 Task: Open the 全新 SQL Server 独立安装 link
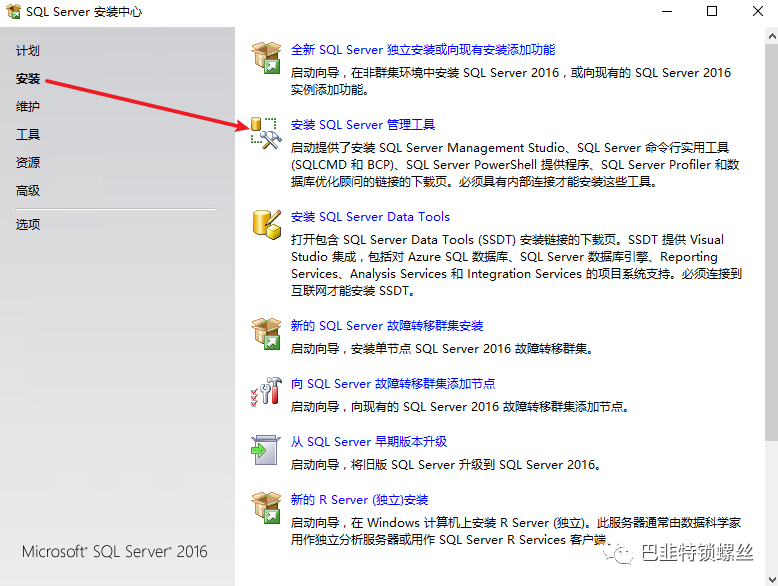[423, 50]
